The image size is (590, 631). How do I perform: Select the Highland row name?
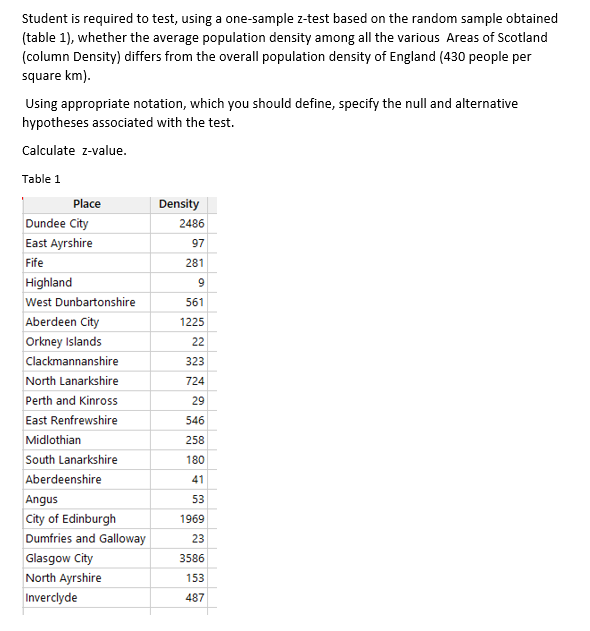[49, 283]
